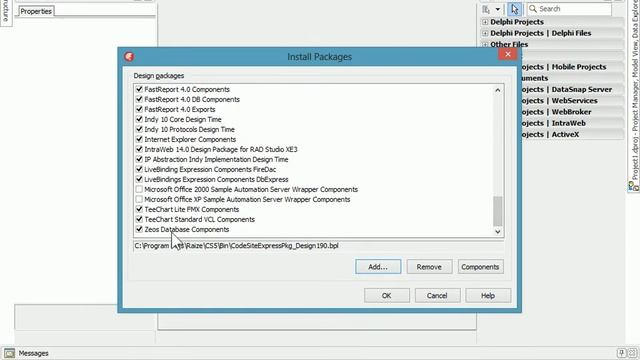Toggle LiveBindings Expression Components DbExpress checkbox

(x=139, y=179)
